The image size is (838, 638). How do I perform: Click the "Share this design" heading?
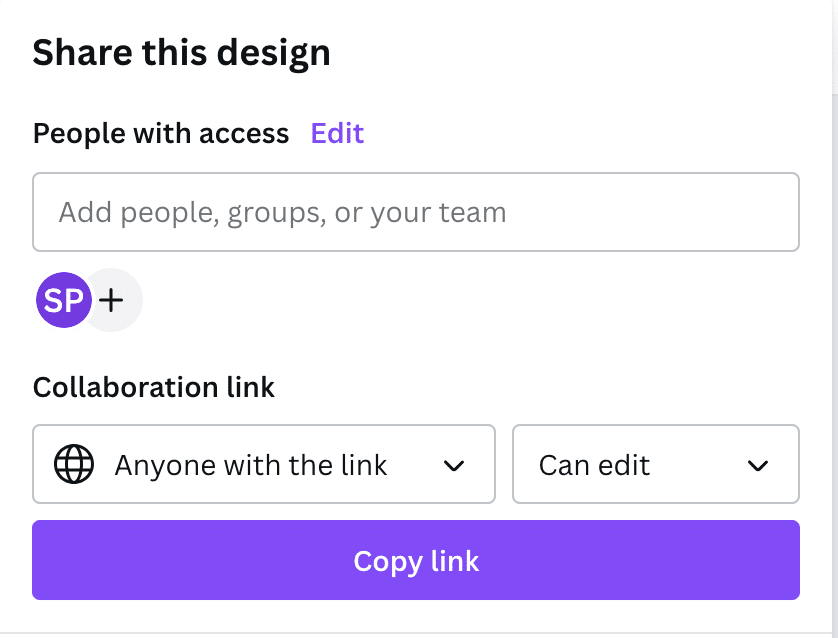click(x=181, y=53)
